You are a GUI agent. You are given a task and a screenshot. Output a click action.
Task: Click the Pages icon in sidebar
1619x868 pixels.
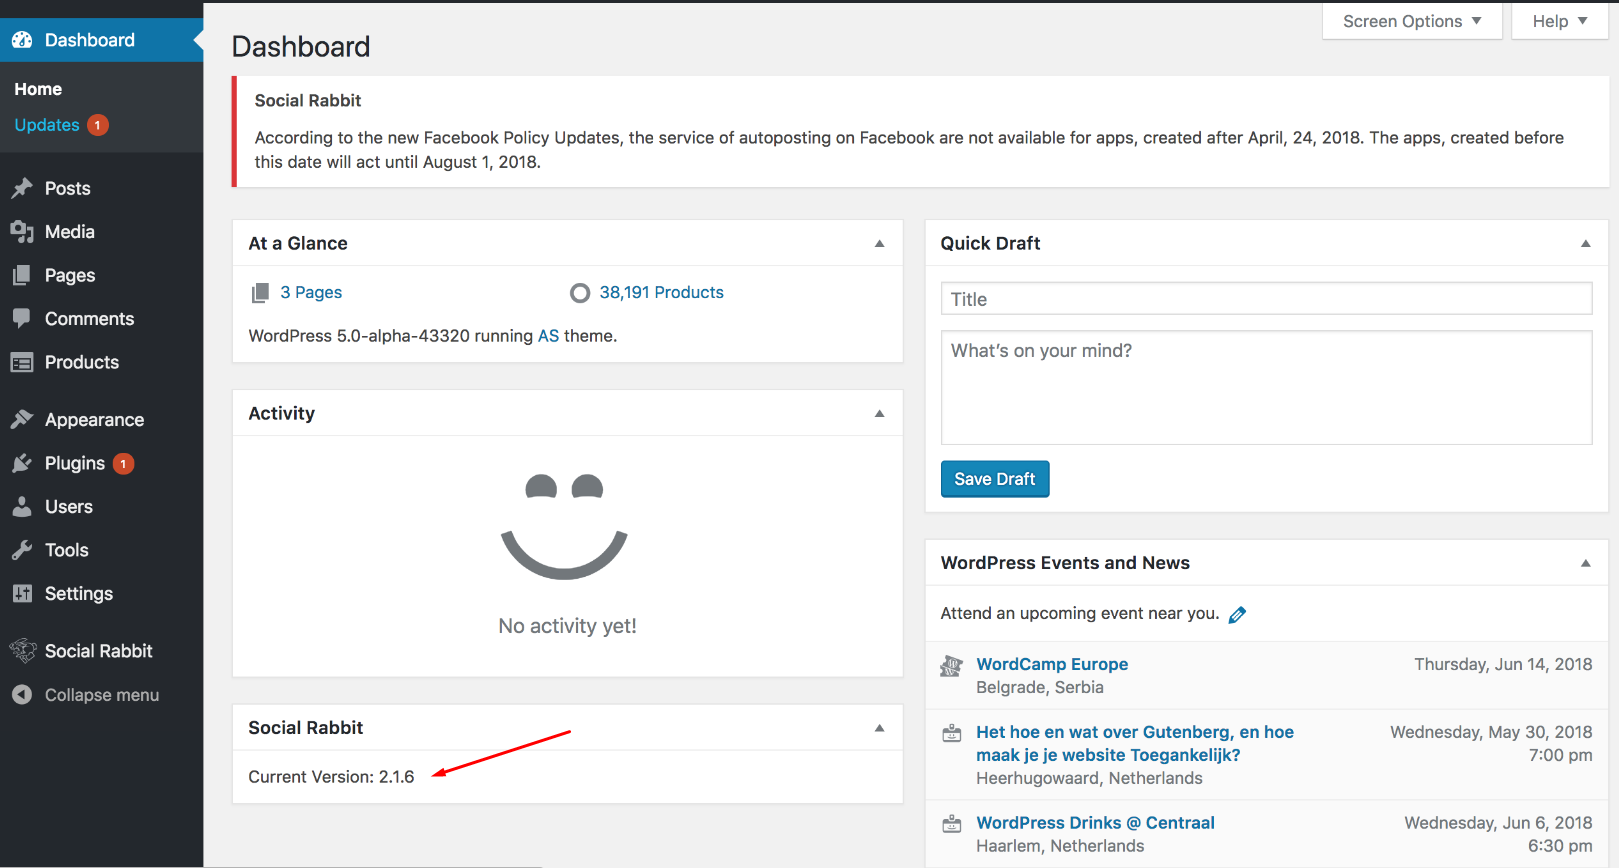(22, 275)
